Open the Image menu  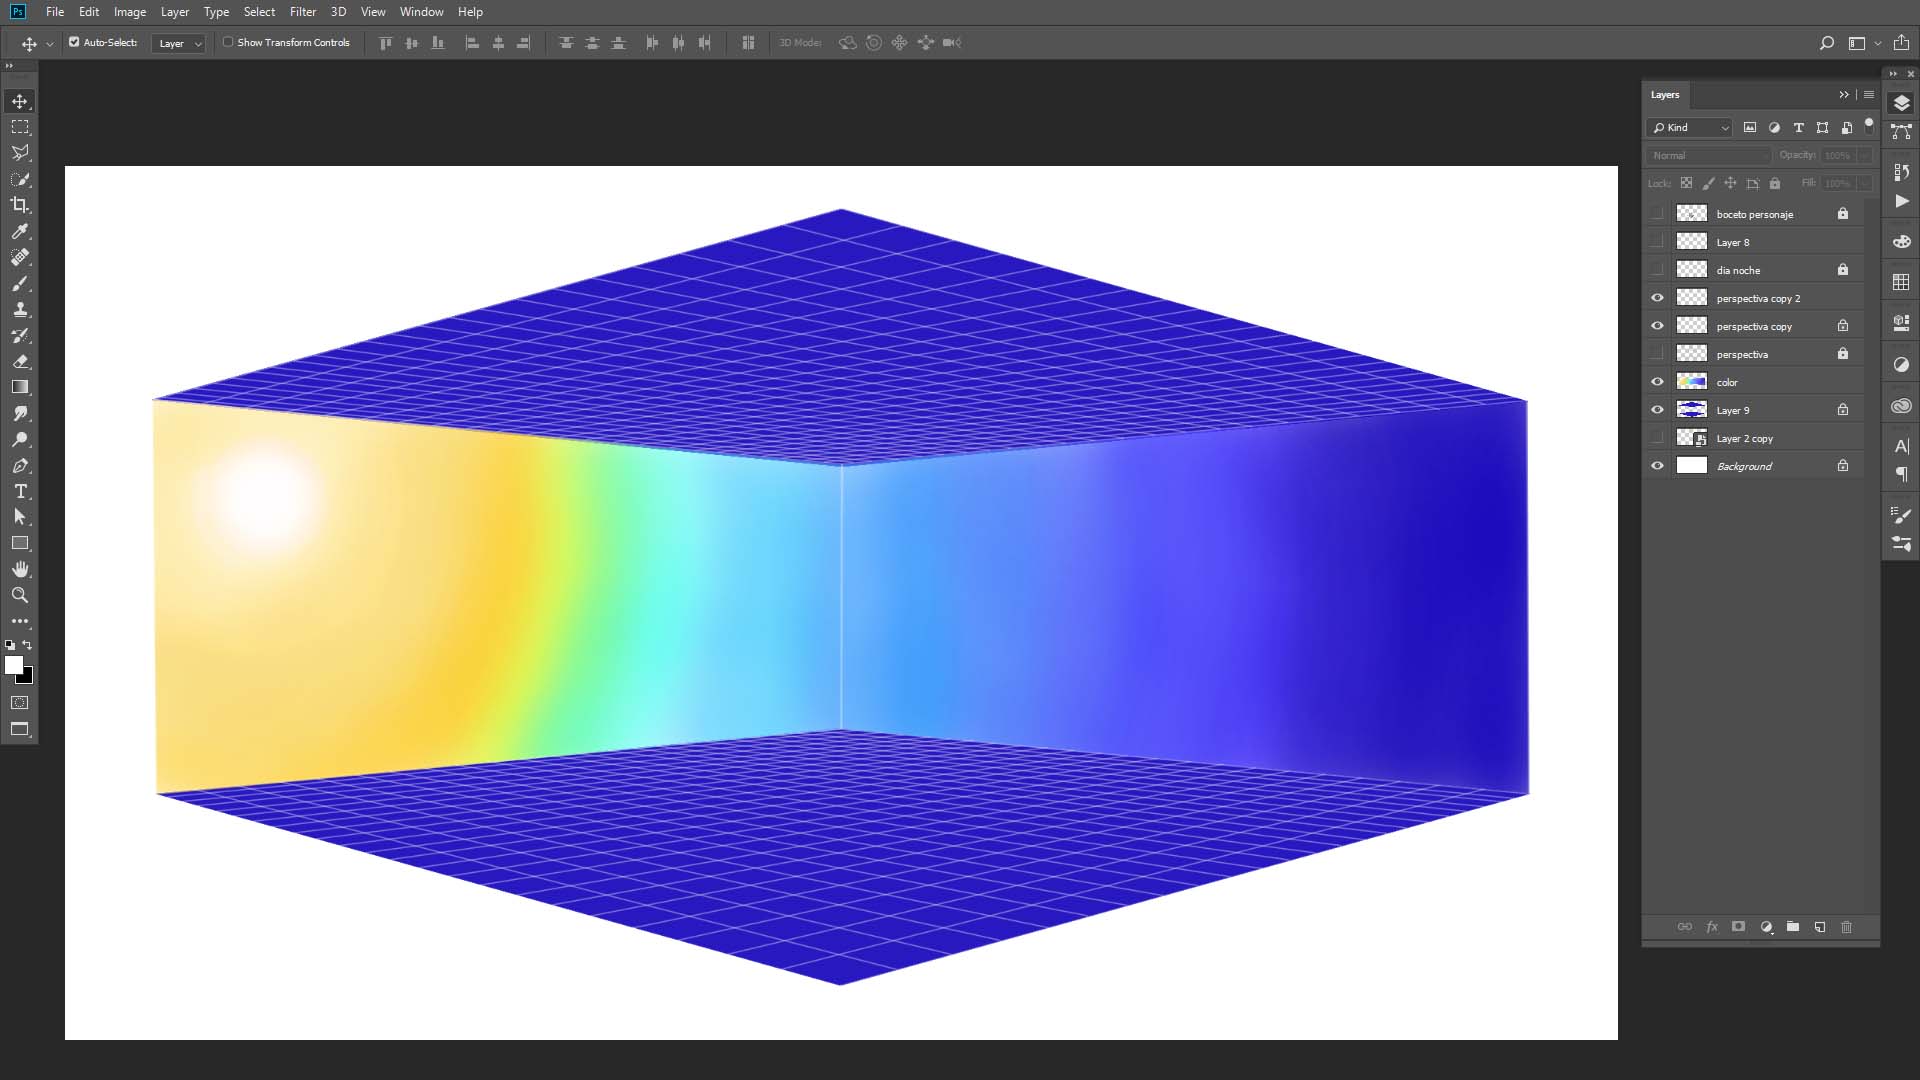coord(129,12)
